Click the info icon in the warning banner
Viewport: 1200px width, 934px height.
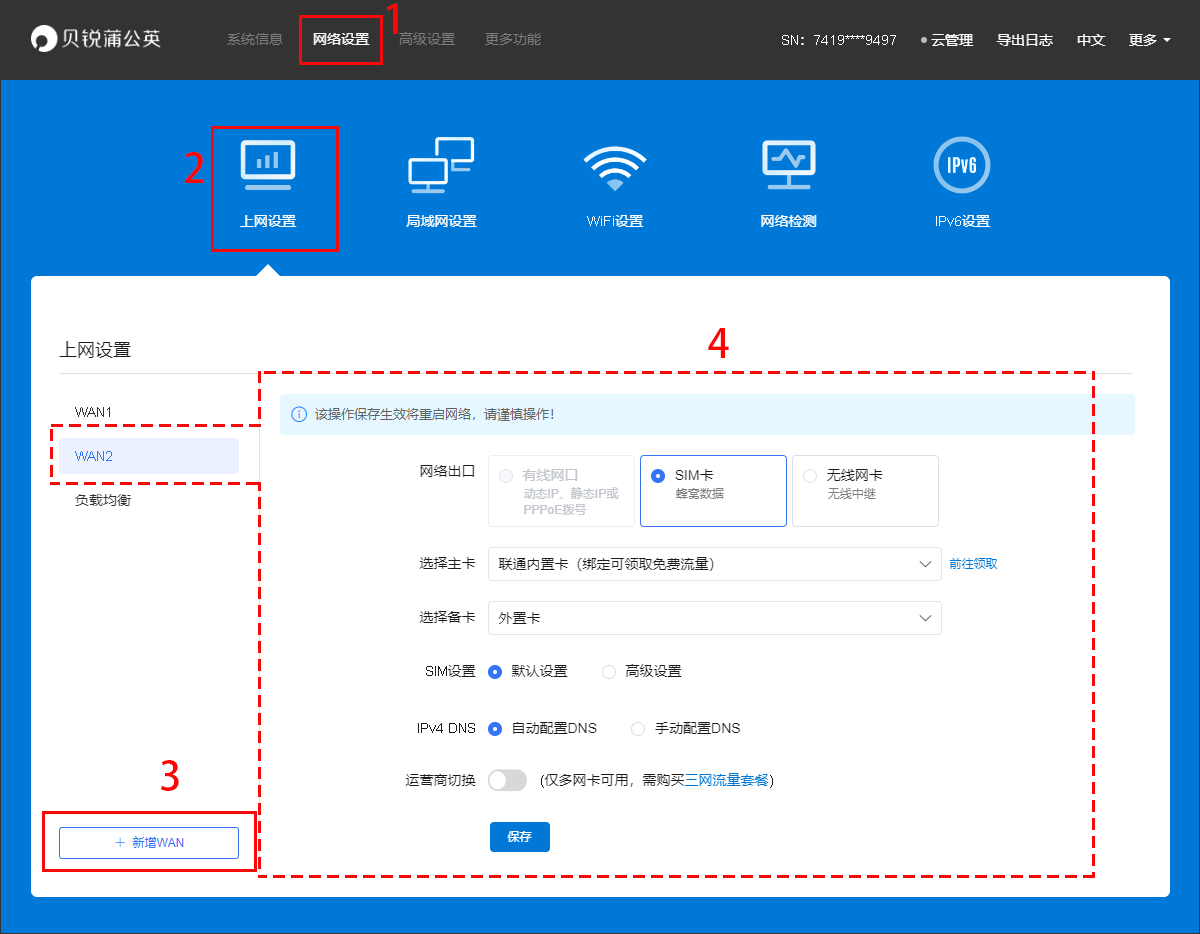coord(298,414)
